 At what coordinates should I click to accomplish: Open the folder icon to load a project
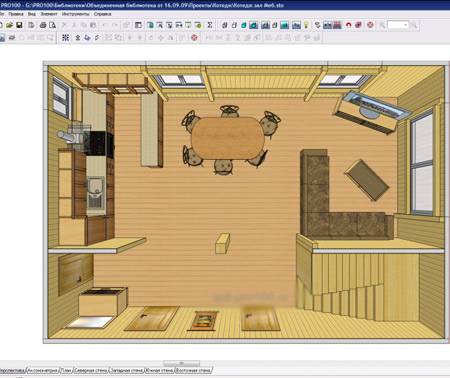coord(9,25)
